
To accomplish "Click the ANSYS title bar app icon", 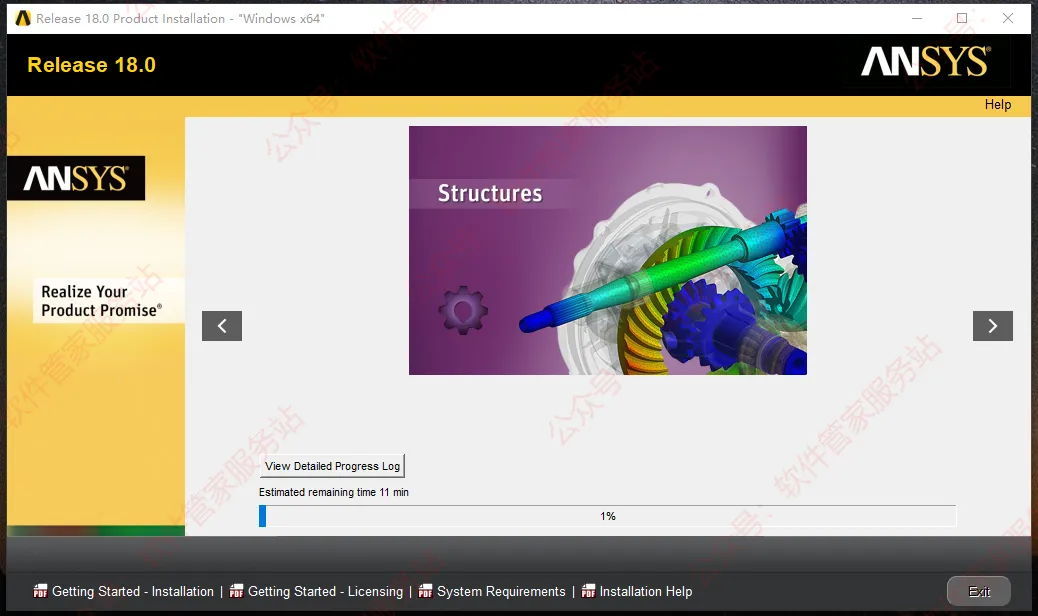I will click(x=23, y=19).
